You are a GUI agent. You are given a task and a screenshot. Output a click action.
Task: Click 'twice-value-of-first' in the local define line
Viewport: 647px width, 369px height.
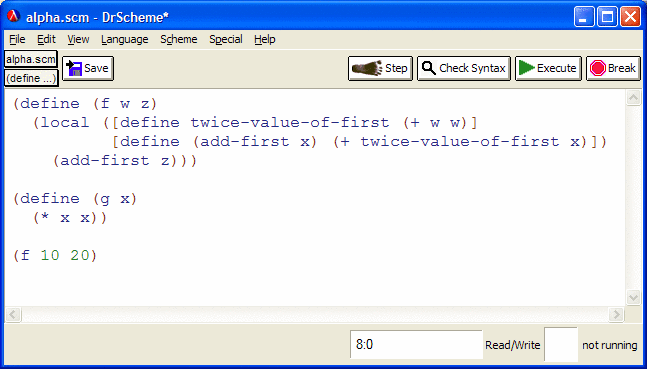289,123
